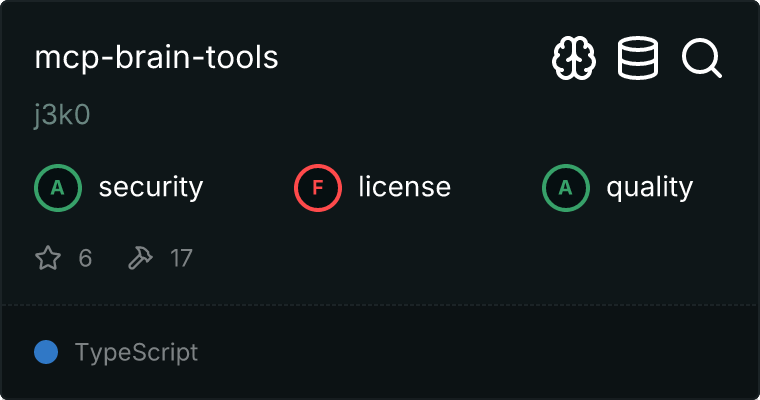Click the blank space between title and brain icon

(410, 58)
